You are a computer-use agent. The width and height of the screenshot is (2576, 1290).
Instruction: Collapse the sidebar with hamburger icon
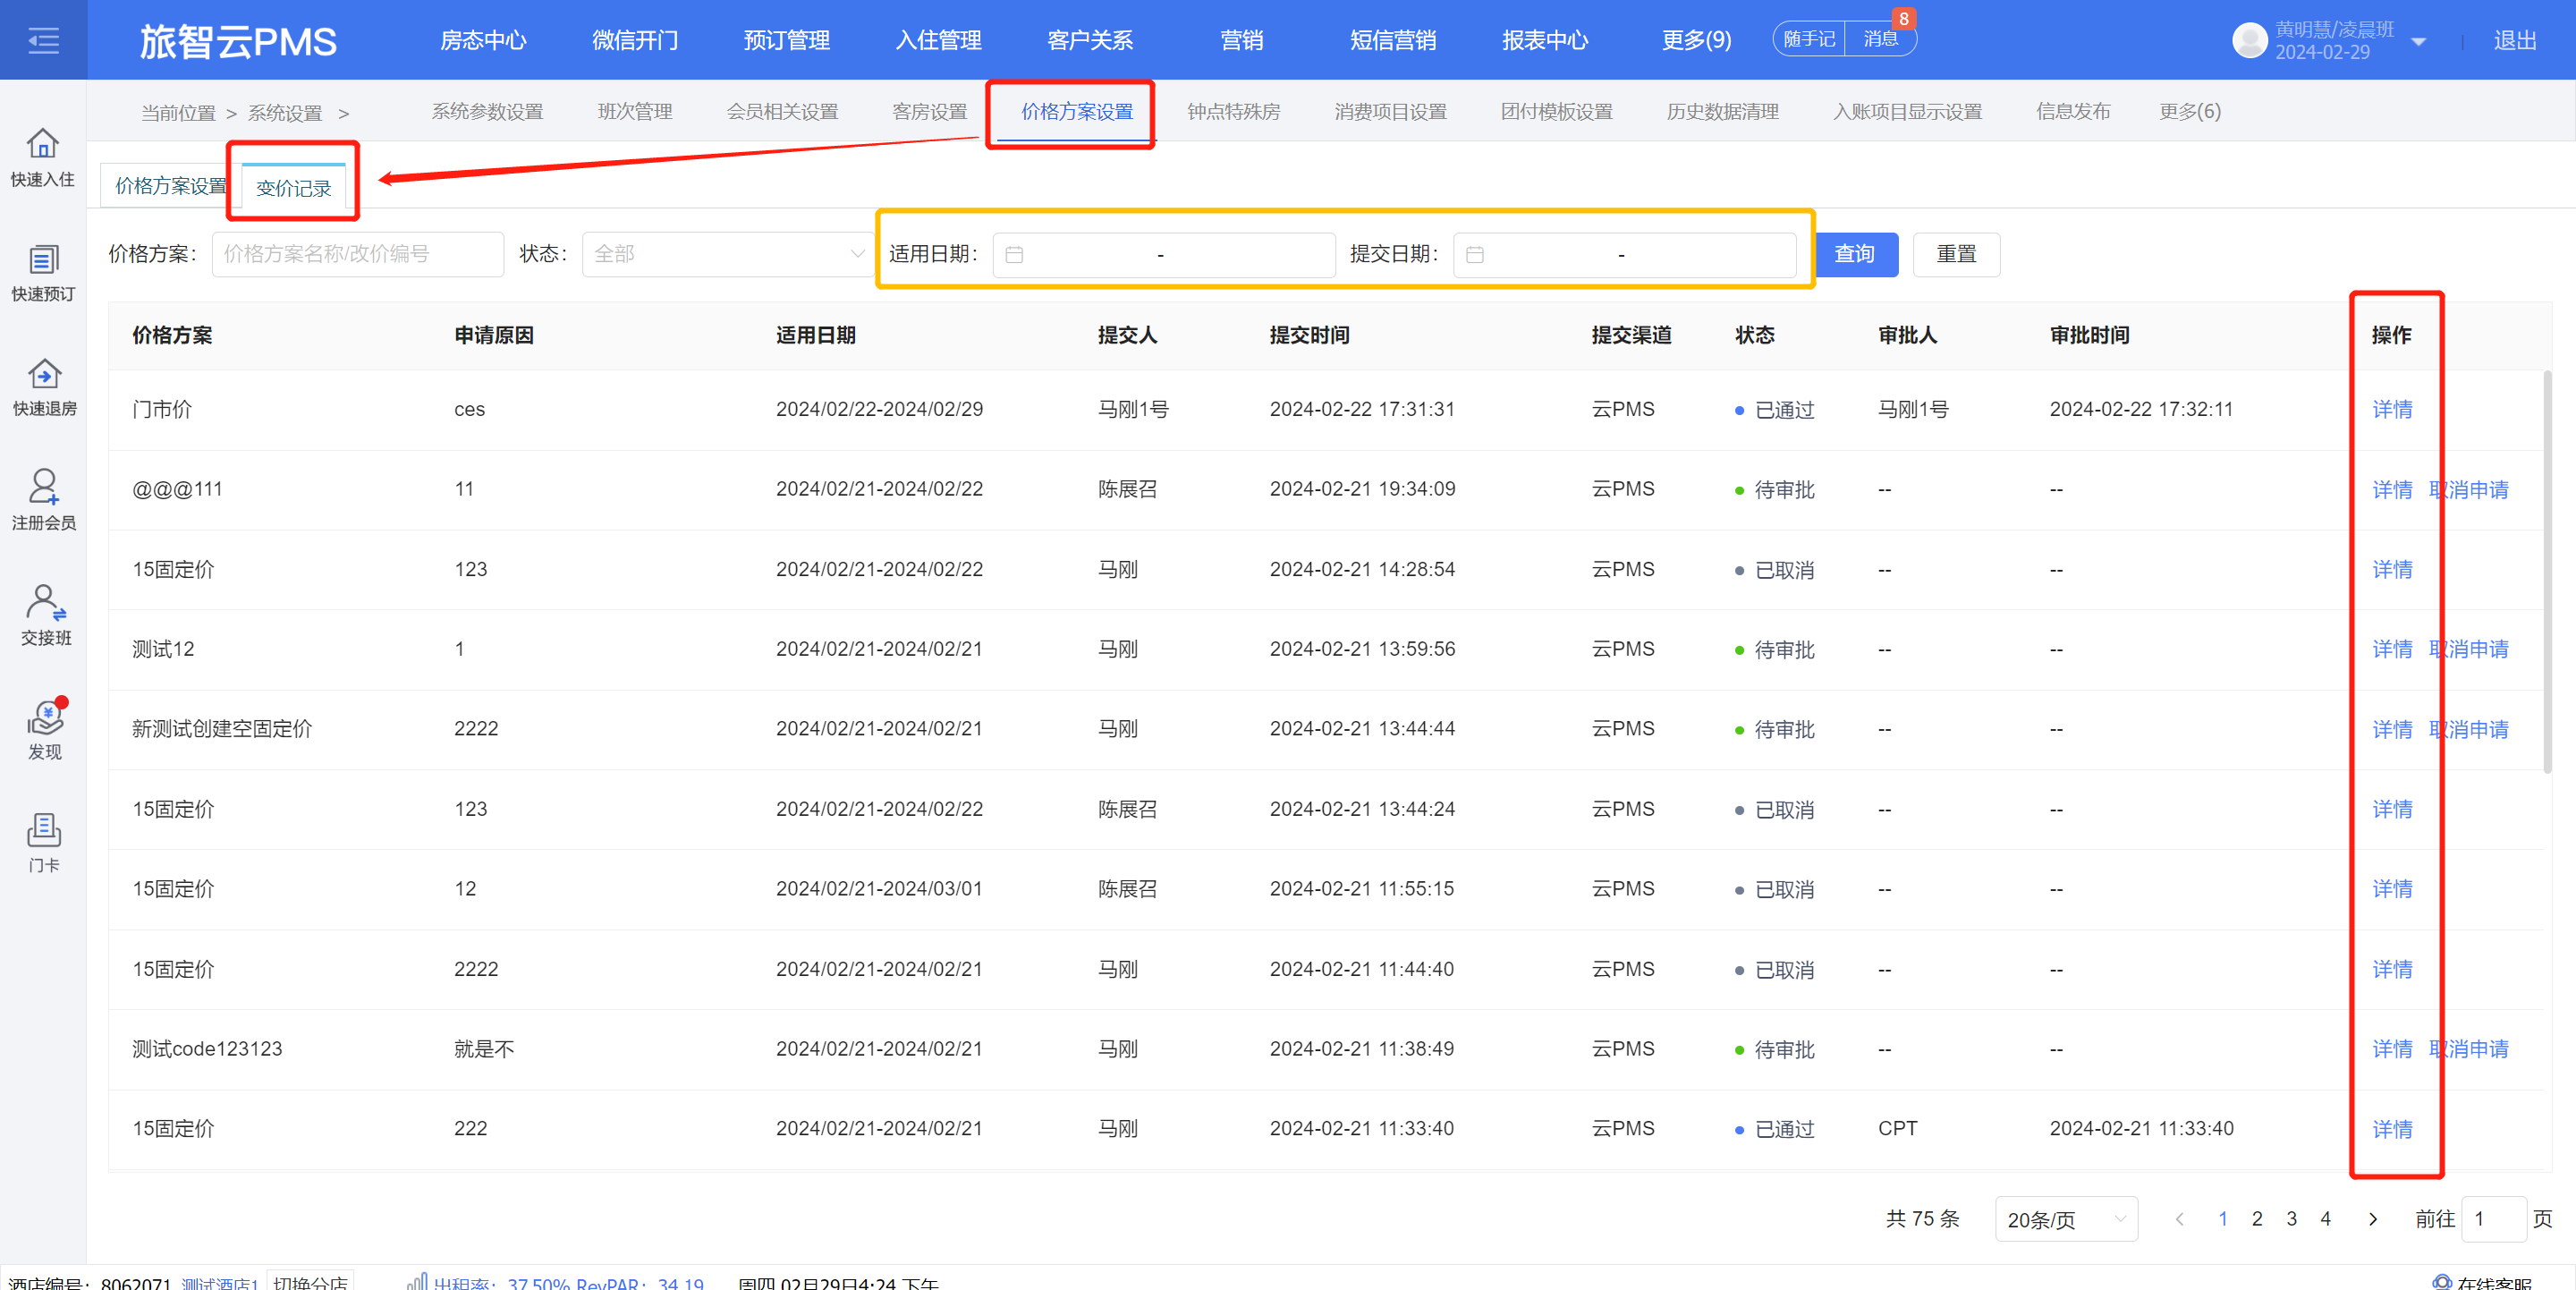[x=43, y=40]
